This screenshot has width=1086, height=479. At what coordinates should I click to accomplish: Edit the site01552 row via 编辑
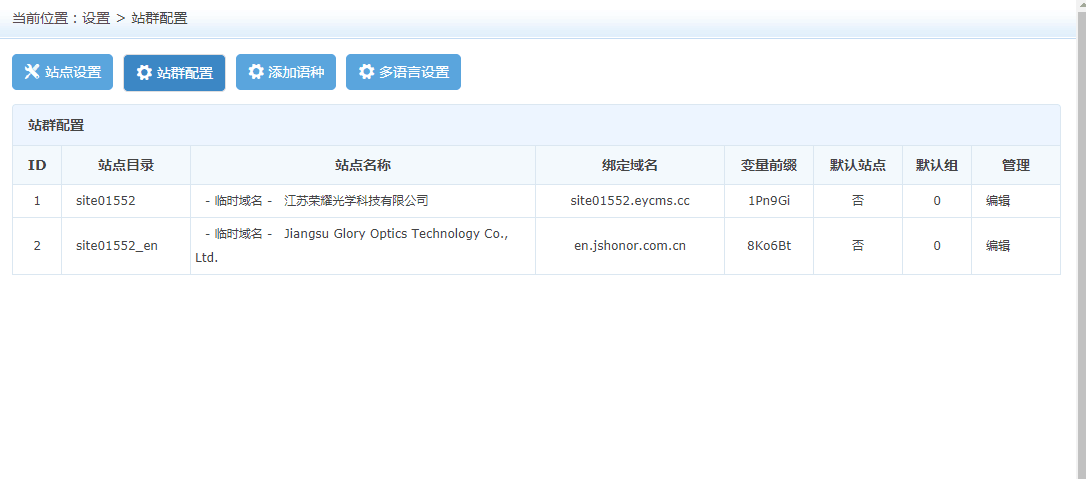click(x=998, y=200)
